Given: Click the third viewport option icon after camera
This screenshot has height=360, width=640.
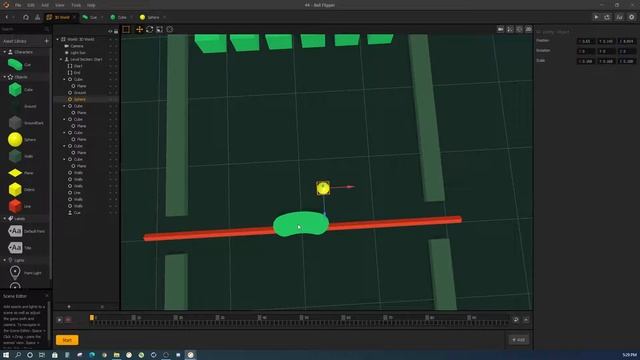Looking at the screenshot, I should pos(519,29).
